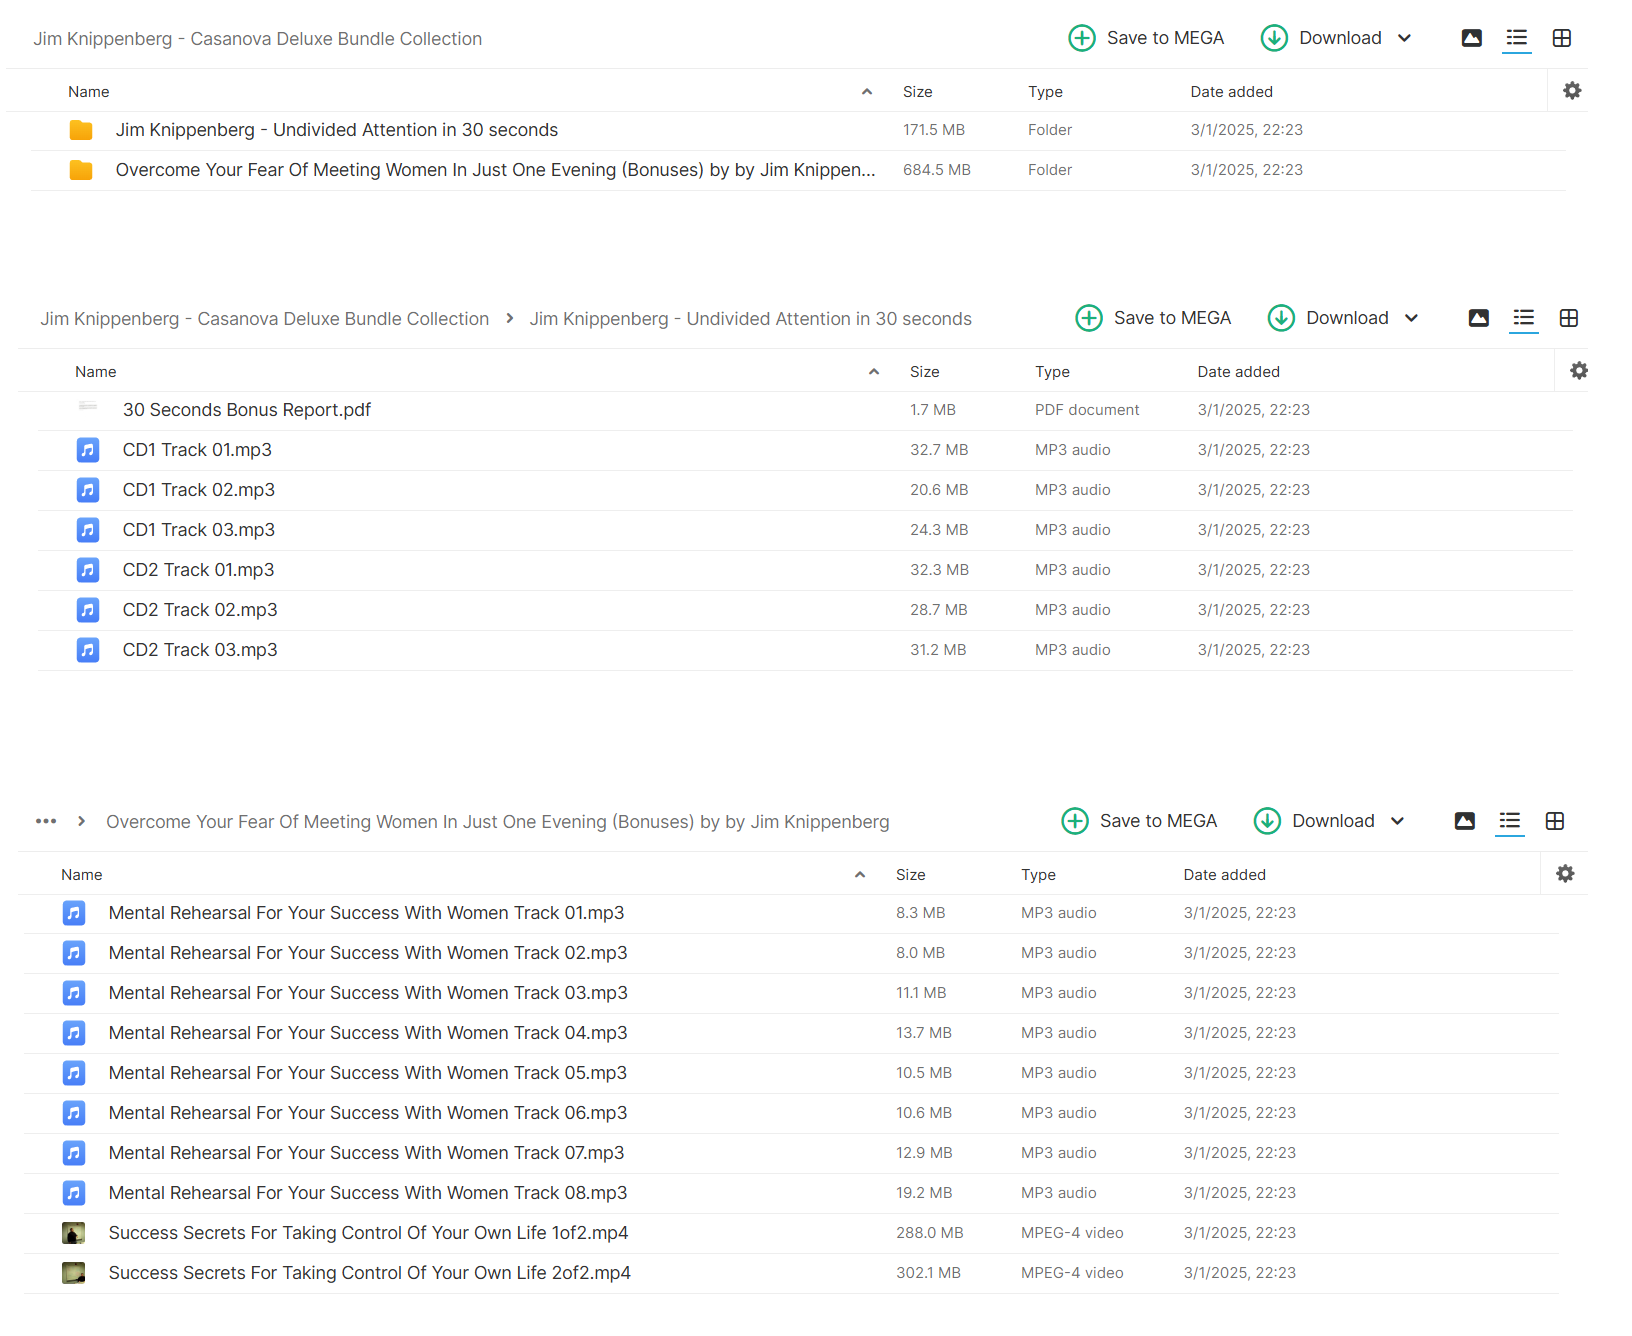Switch to list view in bottom panel
Image resolution: width=1632 pixels, height=1336 pixels.
[x=1510, y=821]
